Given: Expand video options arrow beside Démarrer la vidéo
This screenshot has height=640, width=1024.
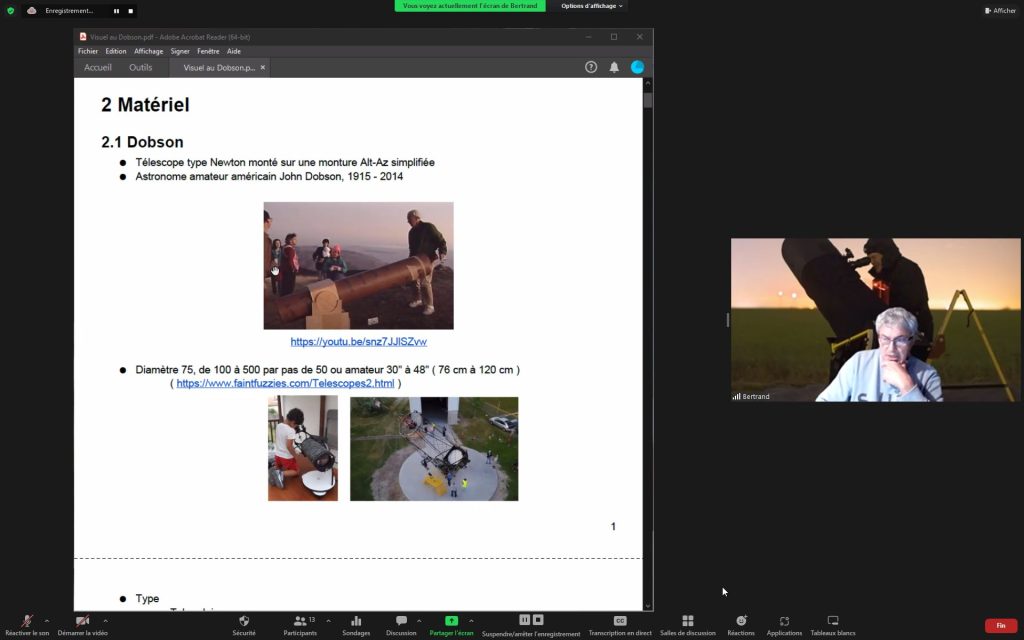Looking at the screenshot, I should 105,621.
